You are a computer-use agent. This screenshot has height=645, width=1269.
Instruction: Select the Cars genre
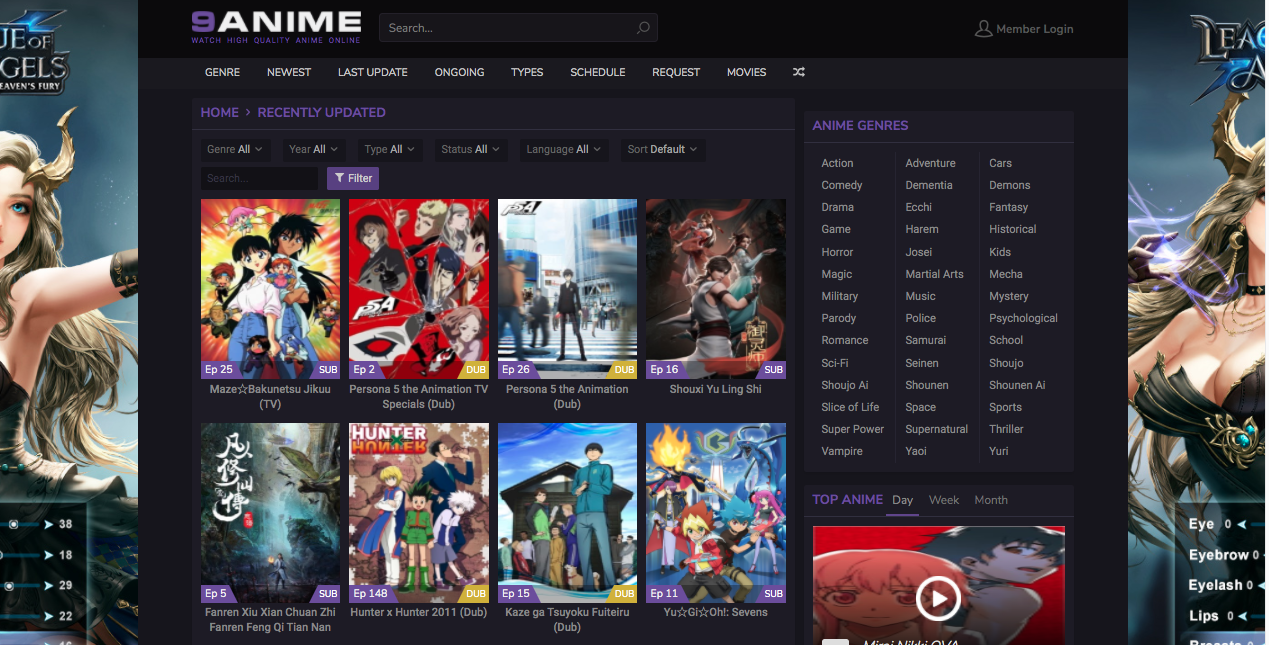point(1000,163)
